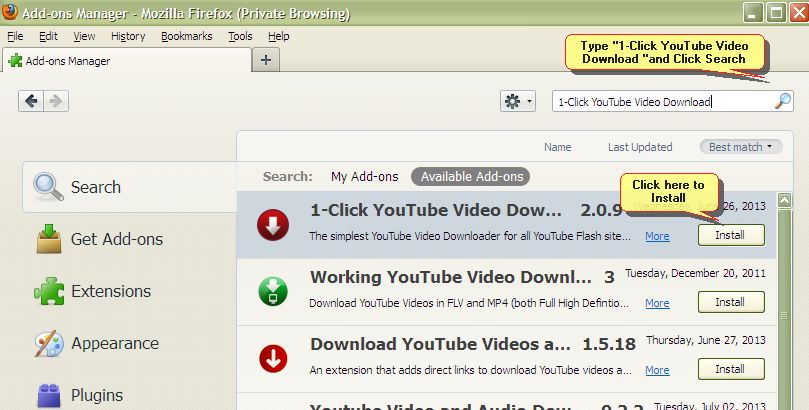Click More link for Working YouTube Video Downloader
The image size is (809, 410).
(x=657, y=303)
